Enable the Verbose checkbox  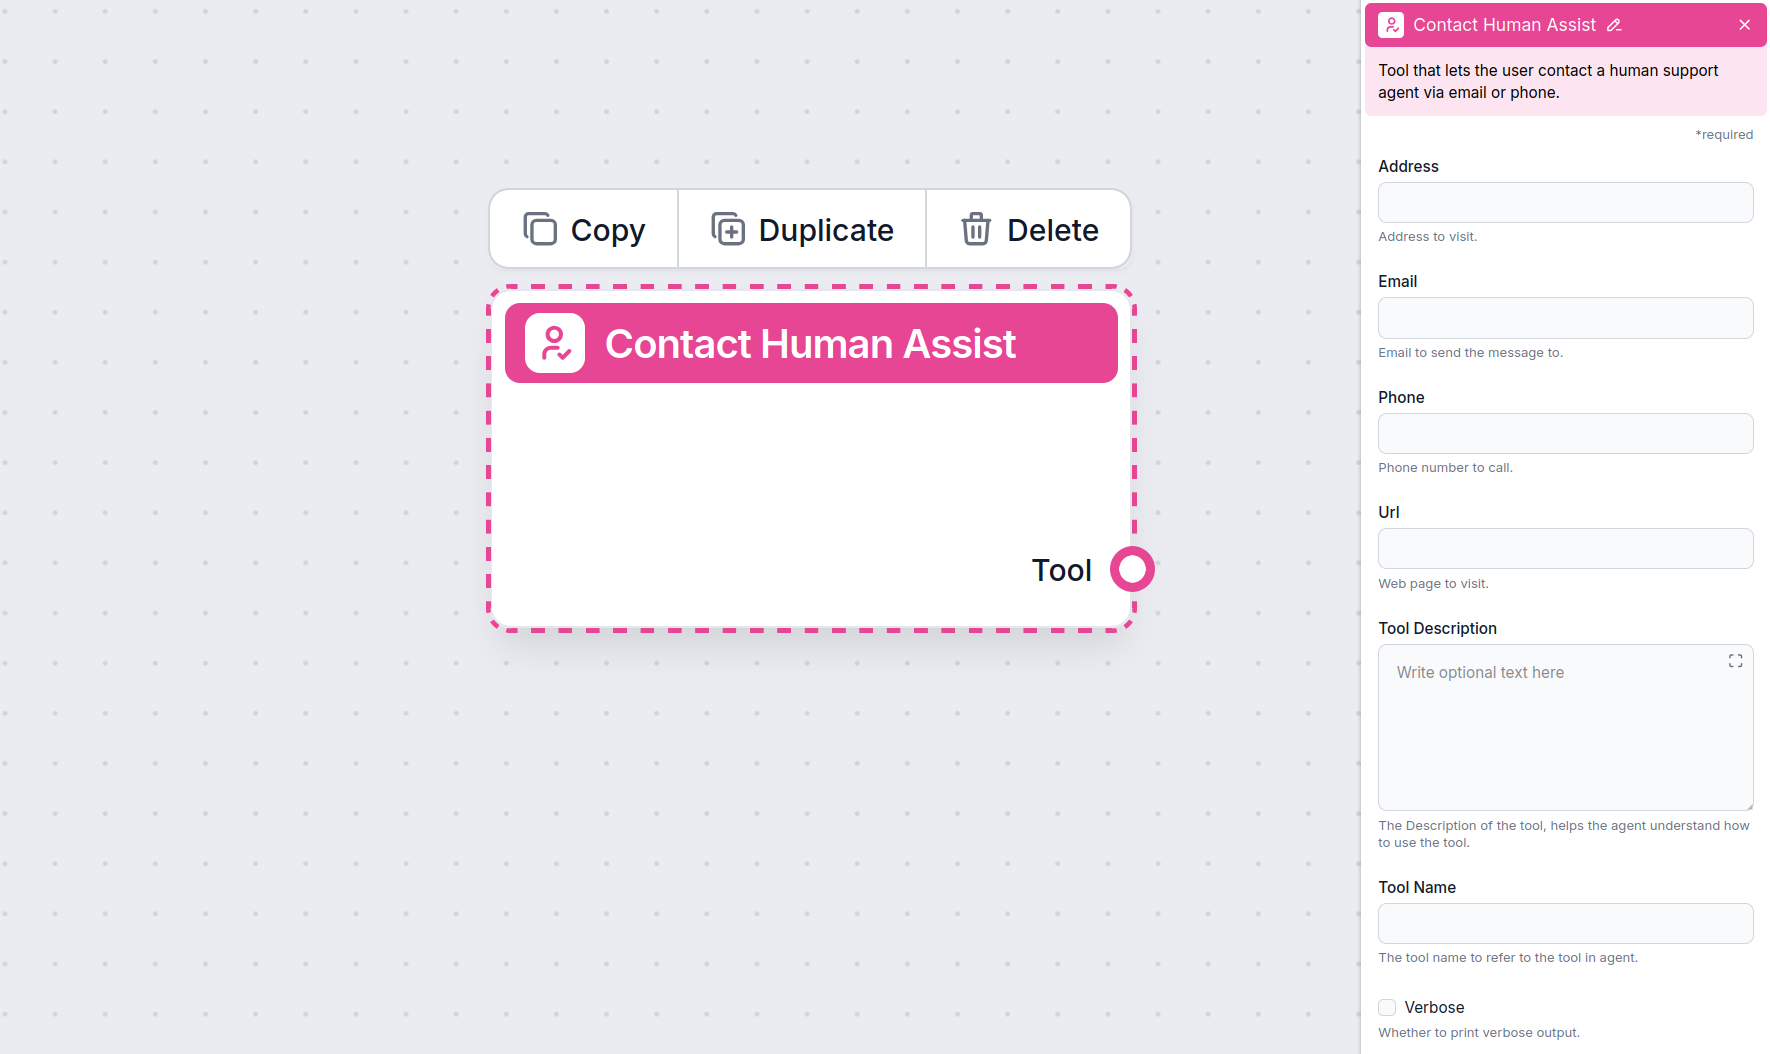point(1386,1007)
